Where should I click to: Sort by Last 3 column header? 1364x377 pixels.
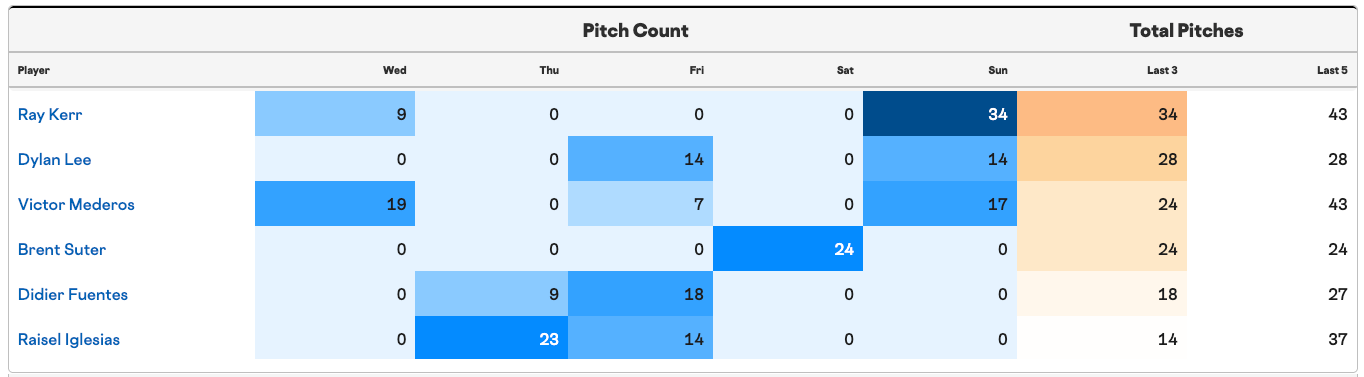pyautogui.click(x=1161, y=70)
